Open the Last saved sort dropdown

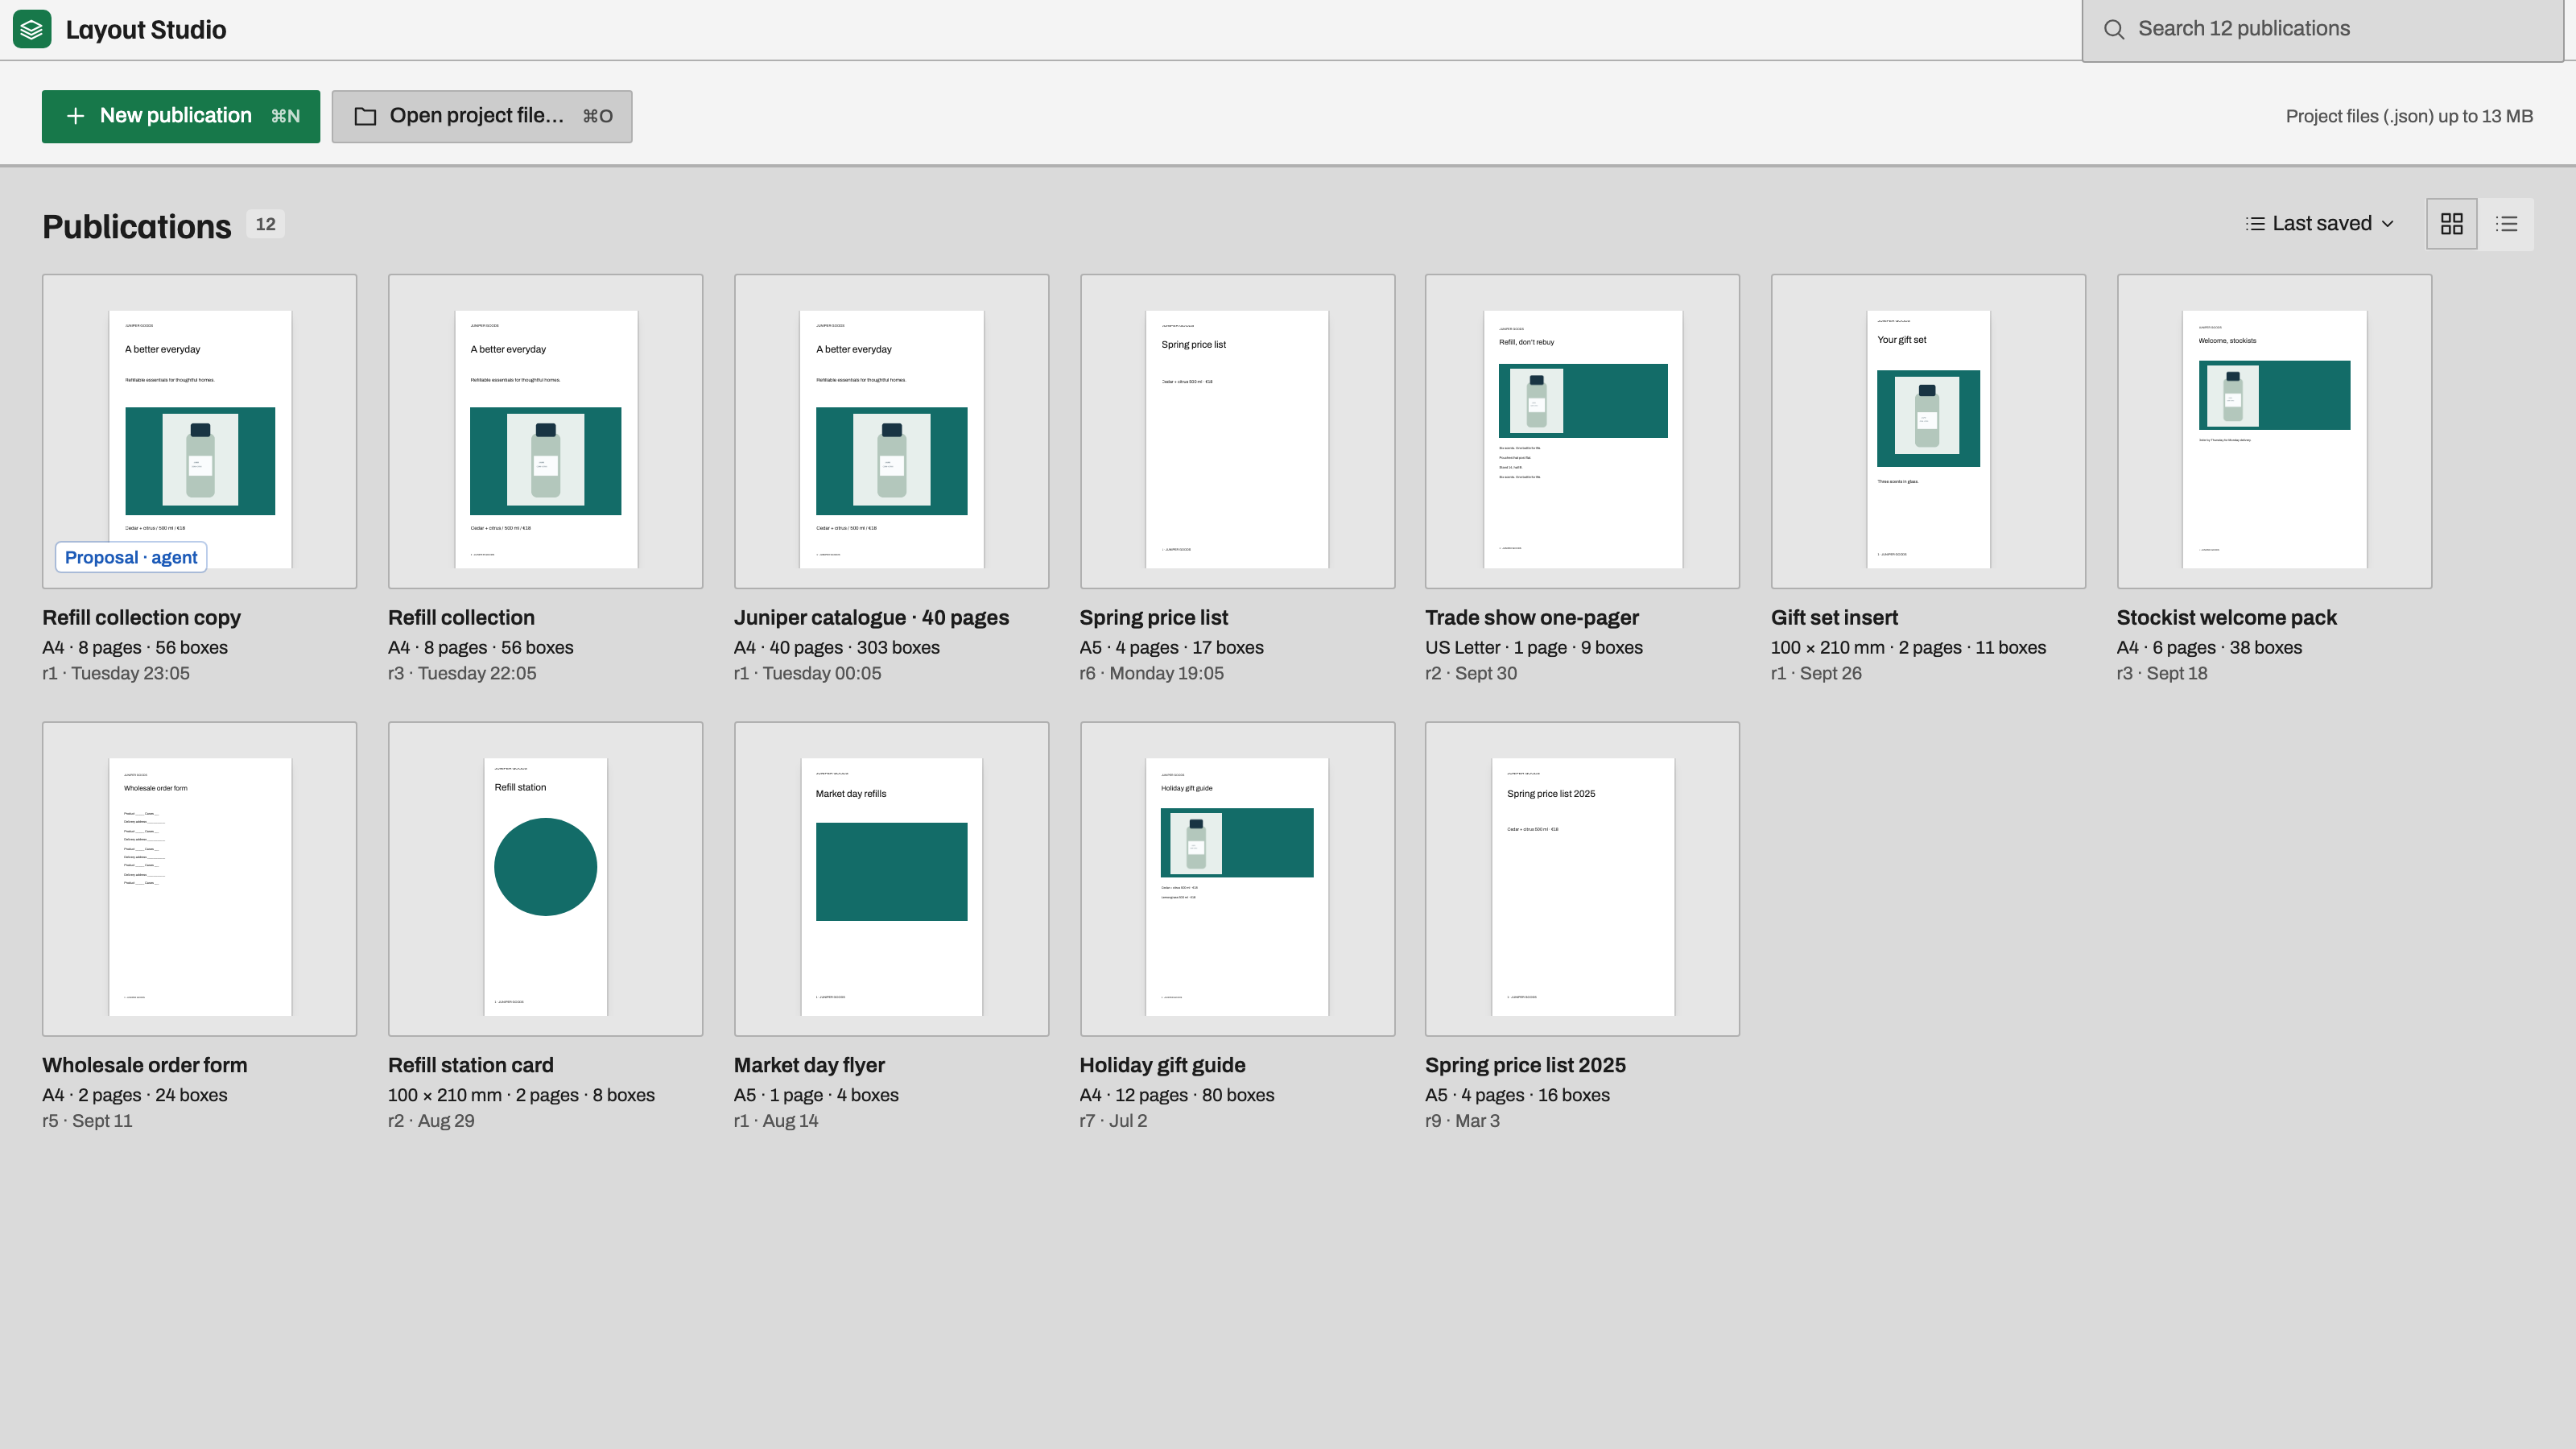[2320, 224]
